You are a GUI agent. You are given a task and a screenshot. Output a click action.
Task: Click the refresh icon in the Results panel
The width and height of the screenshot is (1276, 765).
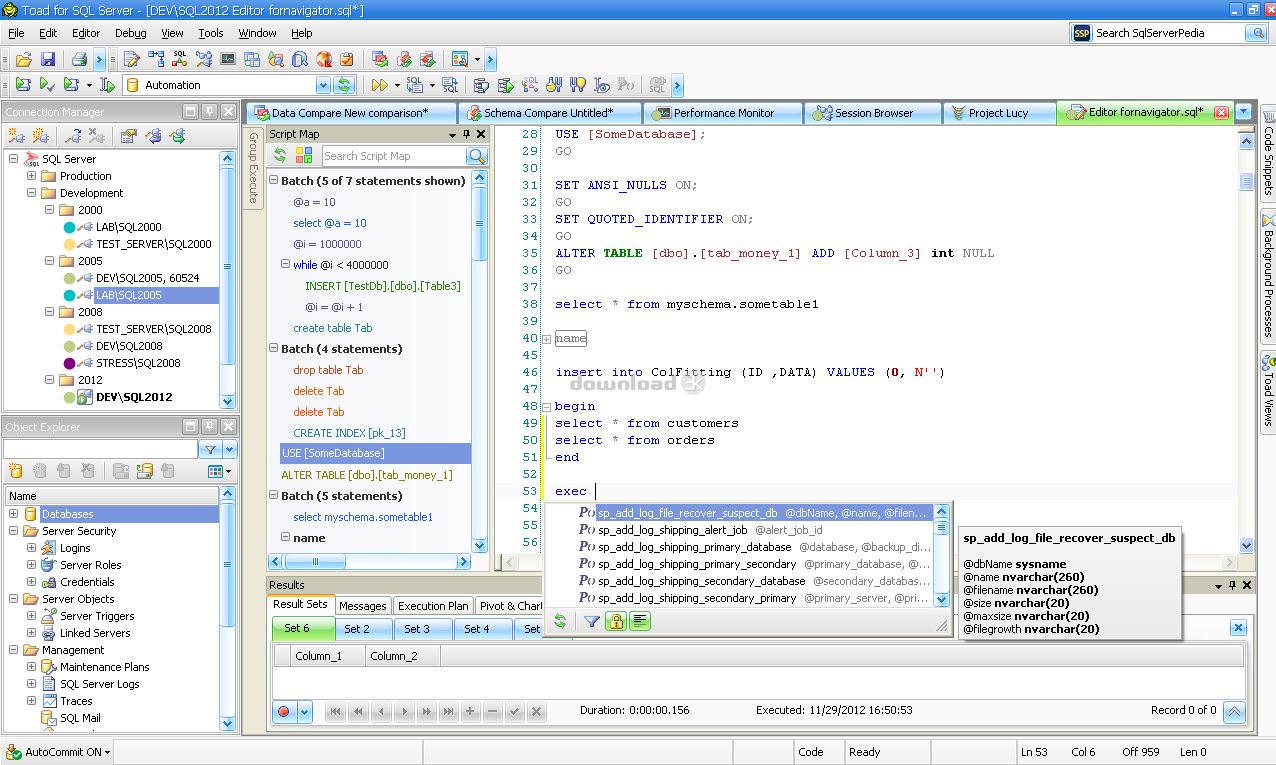(559, 621)
